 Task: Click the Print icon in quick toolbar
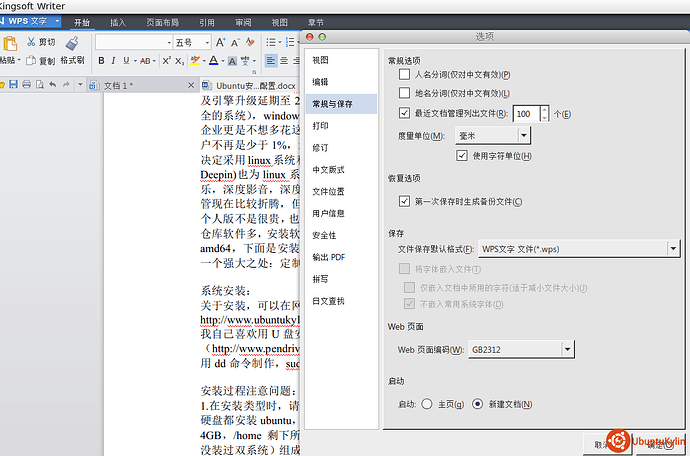[26, 85]
